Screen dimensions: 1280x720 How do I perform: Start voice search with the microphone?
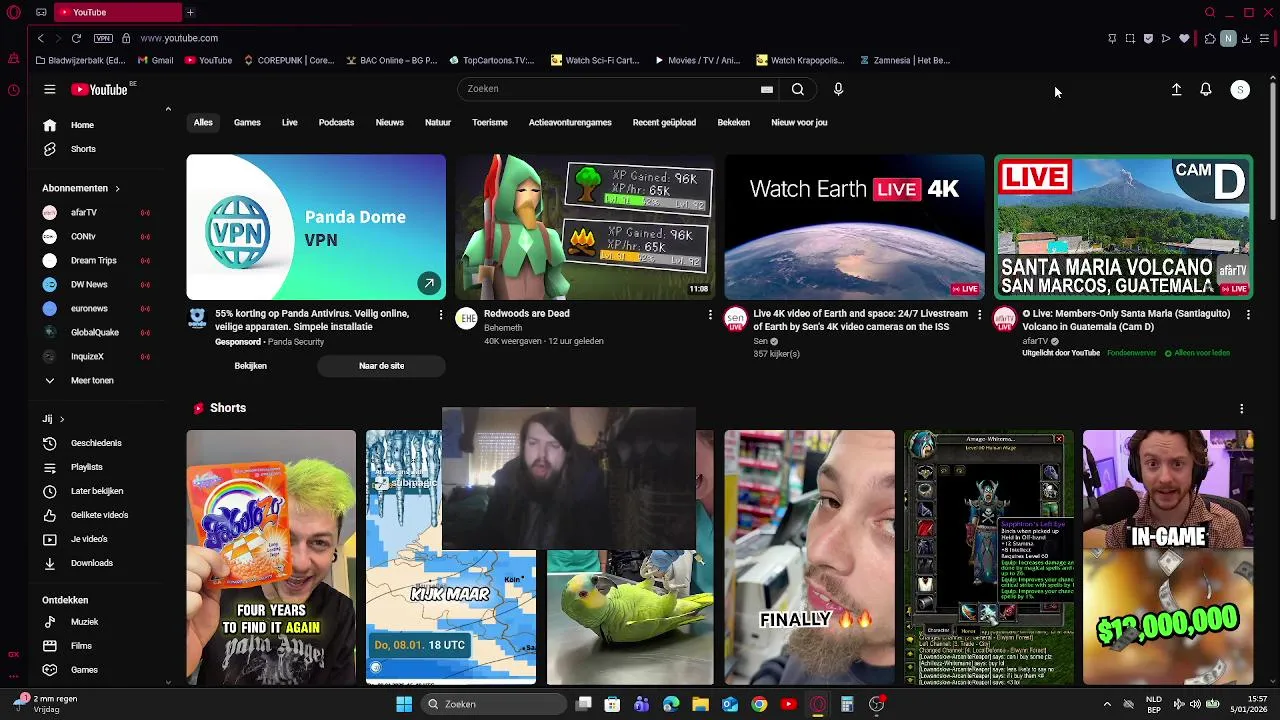click(838, 89)
